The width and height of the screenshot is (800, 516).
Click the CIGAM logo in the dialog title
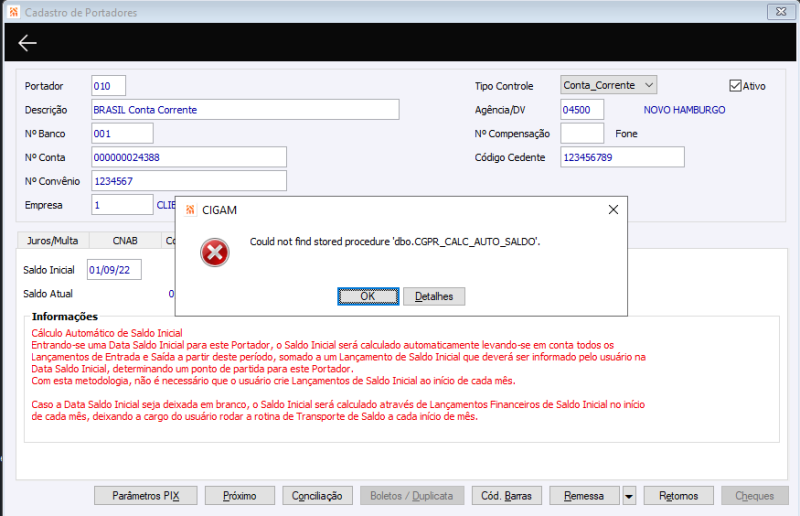190,210
